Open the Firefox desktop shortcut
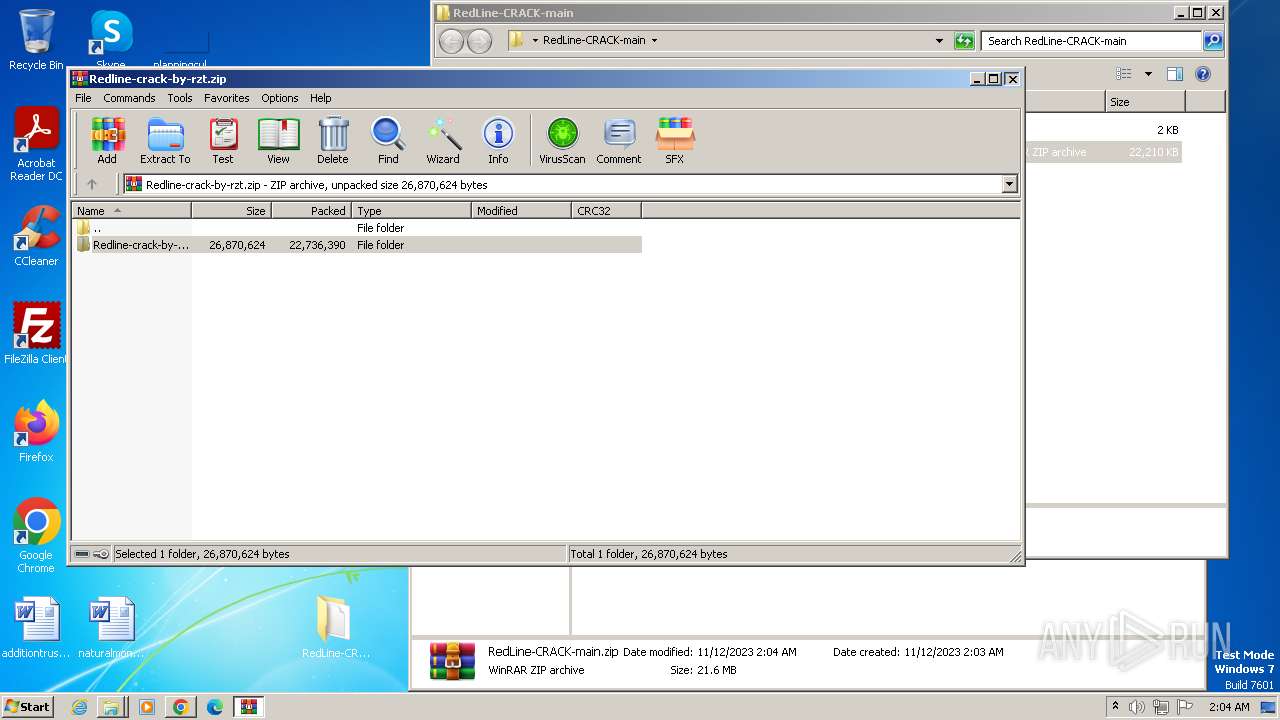The image size is (1280, 720). pyautogui.click(x=36, y=432)
